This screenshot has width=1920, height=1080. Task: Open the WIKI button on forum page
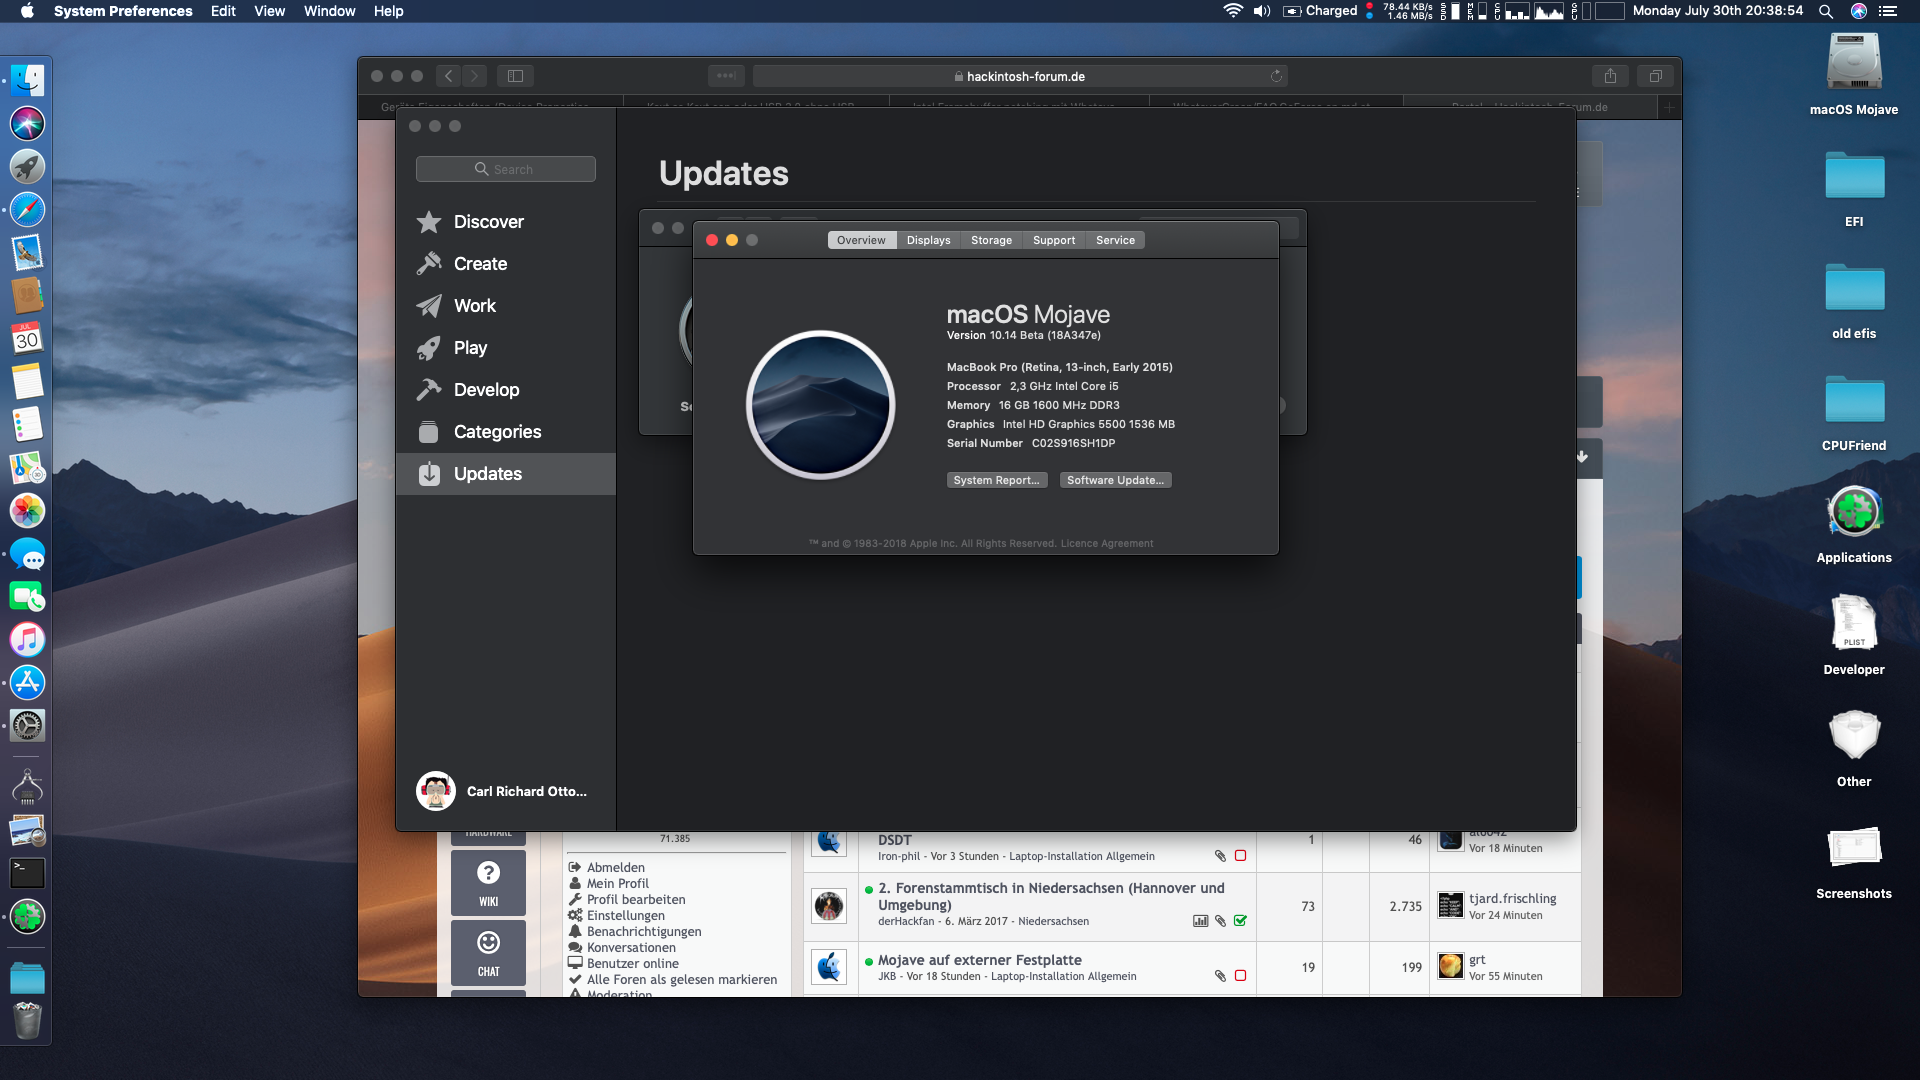coord(488,882)
